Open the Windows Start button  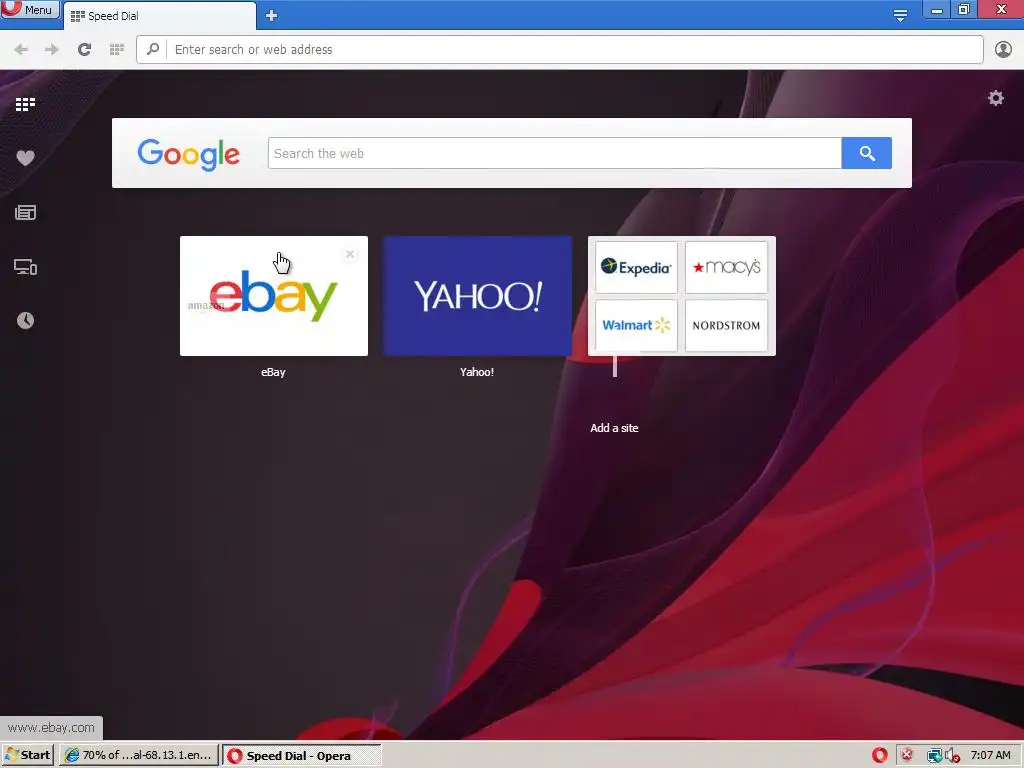point(27,755)
